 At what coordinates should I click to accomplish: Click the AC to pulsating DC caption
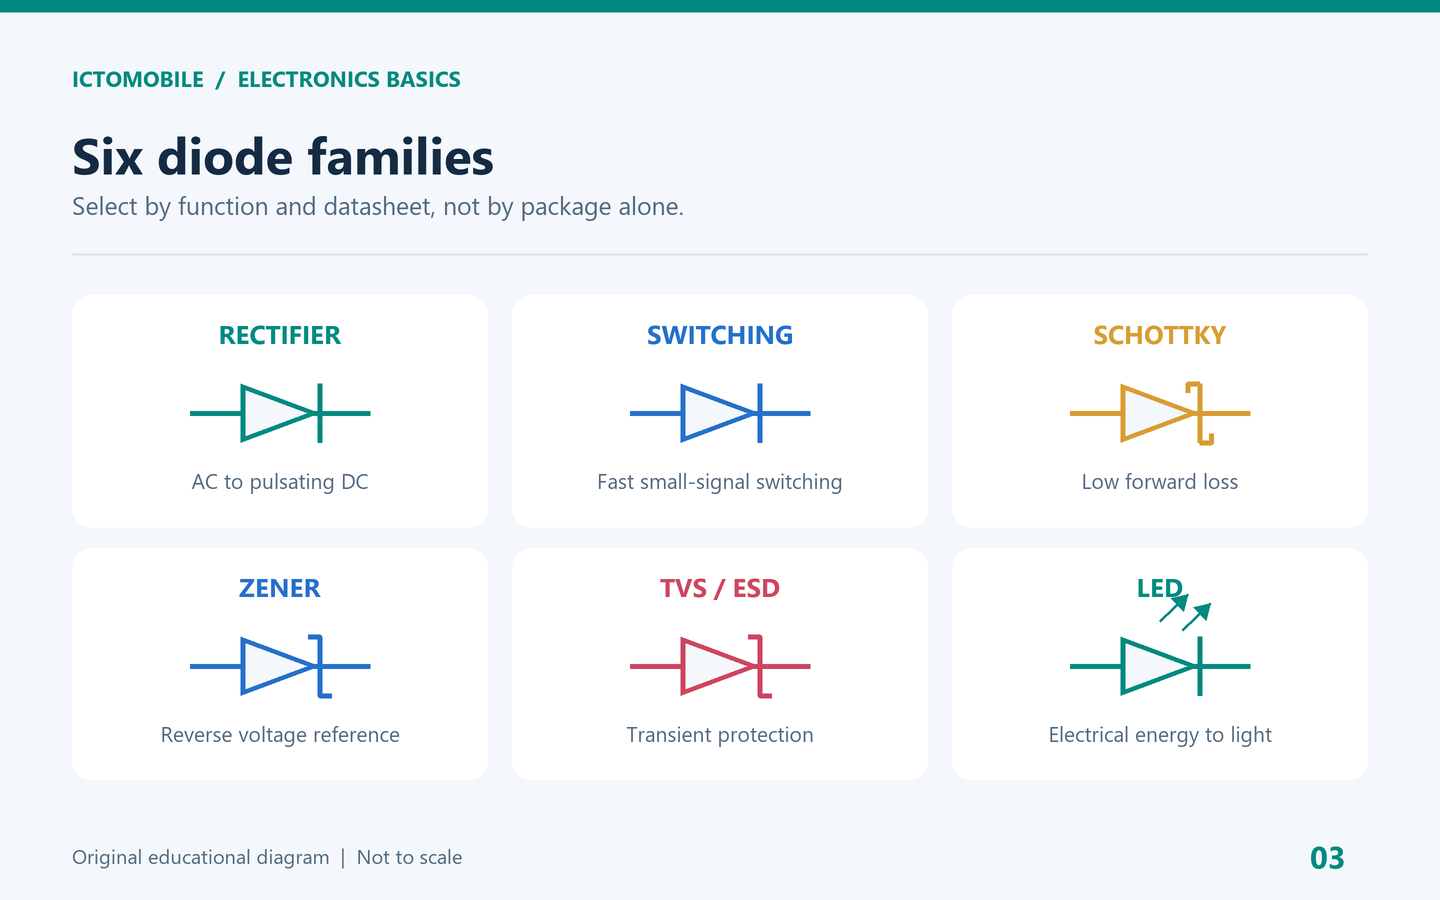tap(280, 482)
